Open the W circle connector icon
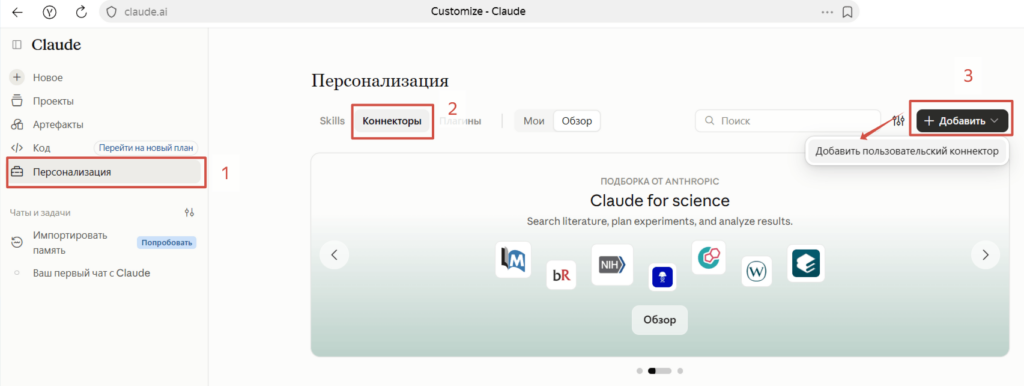 (x=756, y=271)
